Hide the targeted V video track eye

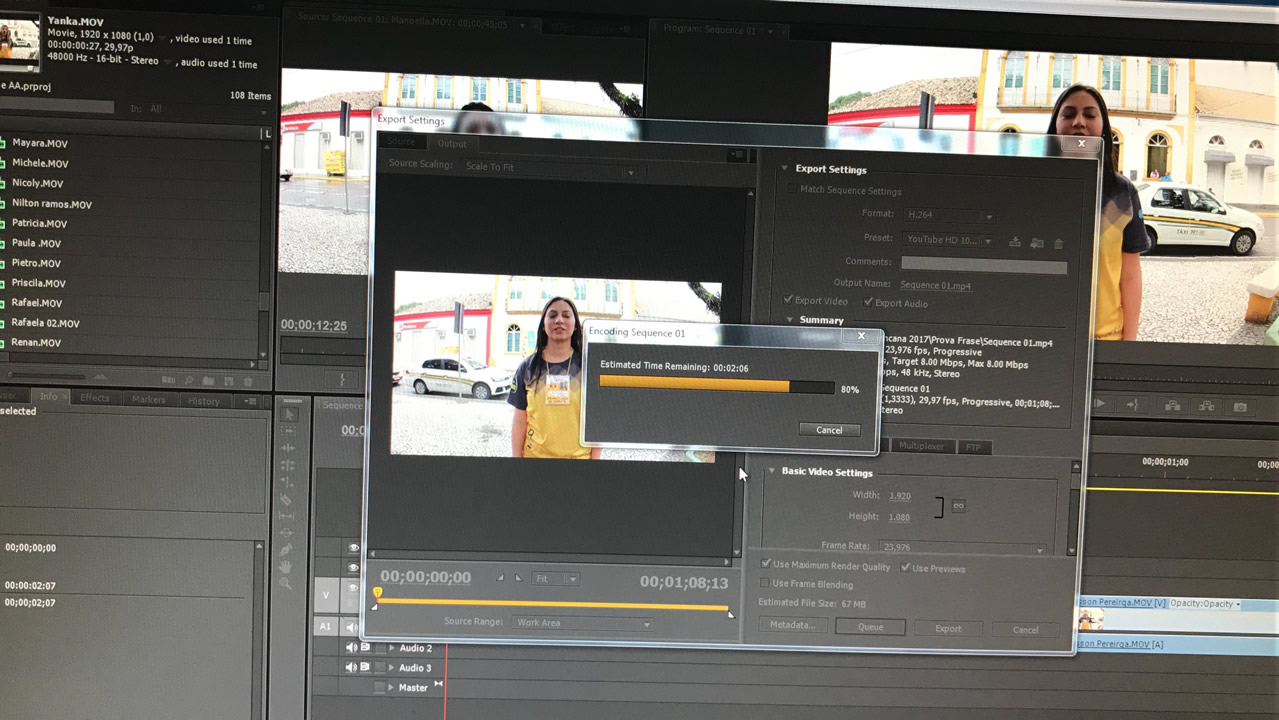353,590
